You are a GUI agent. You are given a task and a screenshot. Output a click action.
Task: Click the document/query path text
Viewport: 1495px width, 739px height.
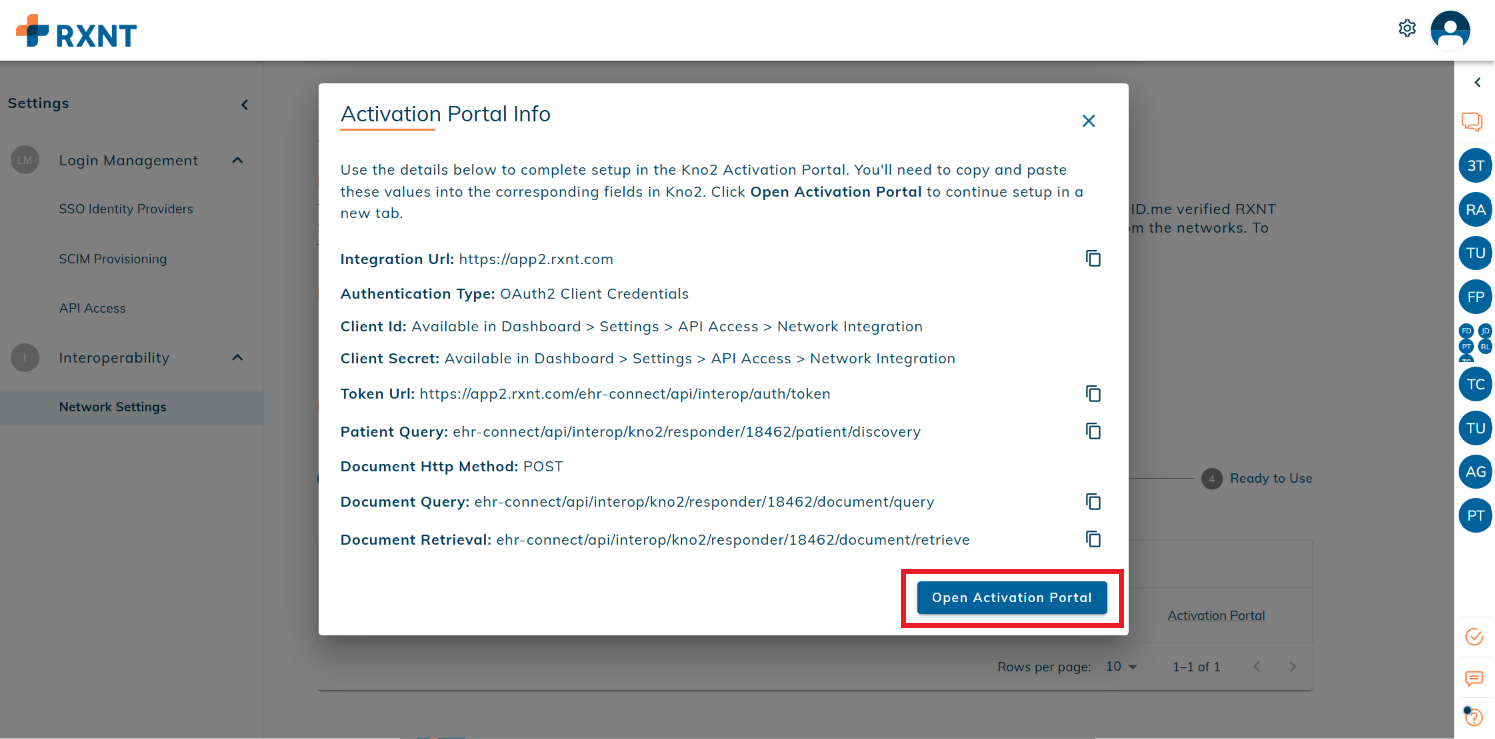pos(704,502)
